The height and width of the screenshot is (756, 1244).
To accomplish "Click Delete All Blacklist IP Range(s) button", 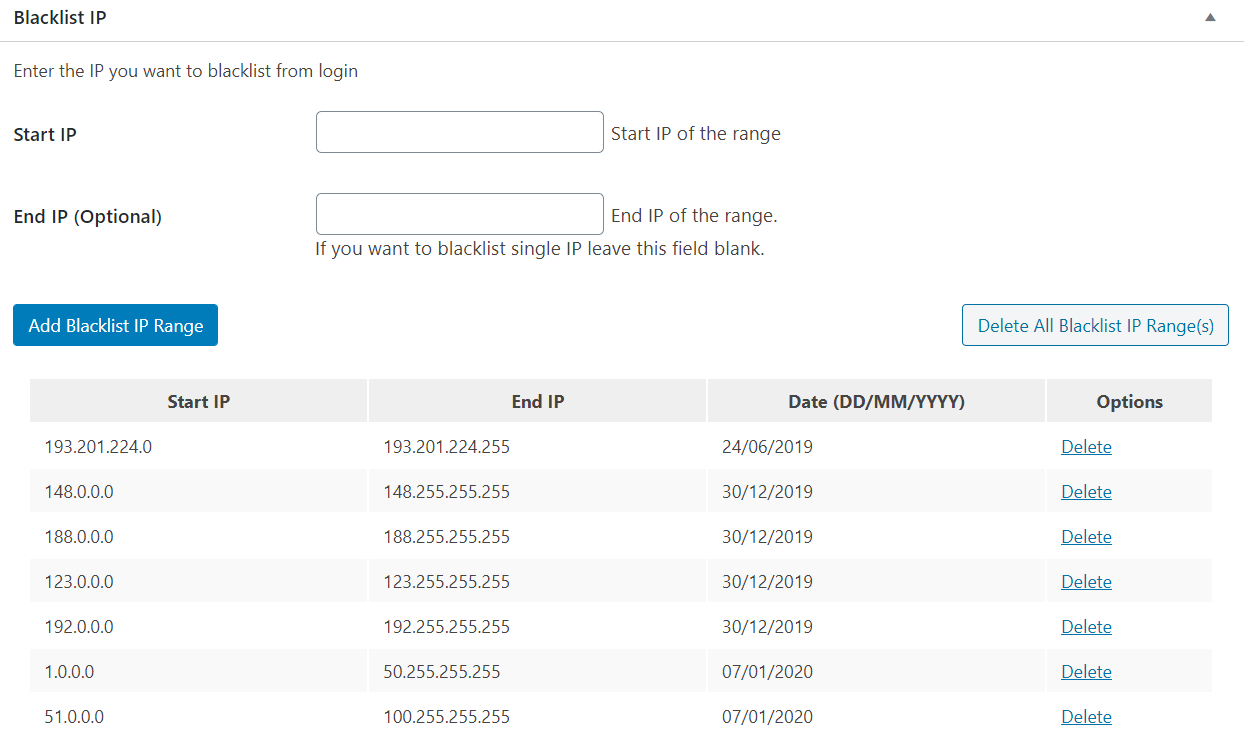I will tap(1095, 326).
